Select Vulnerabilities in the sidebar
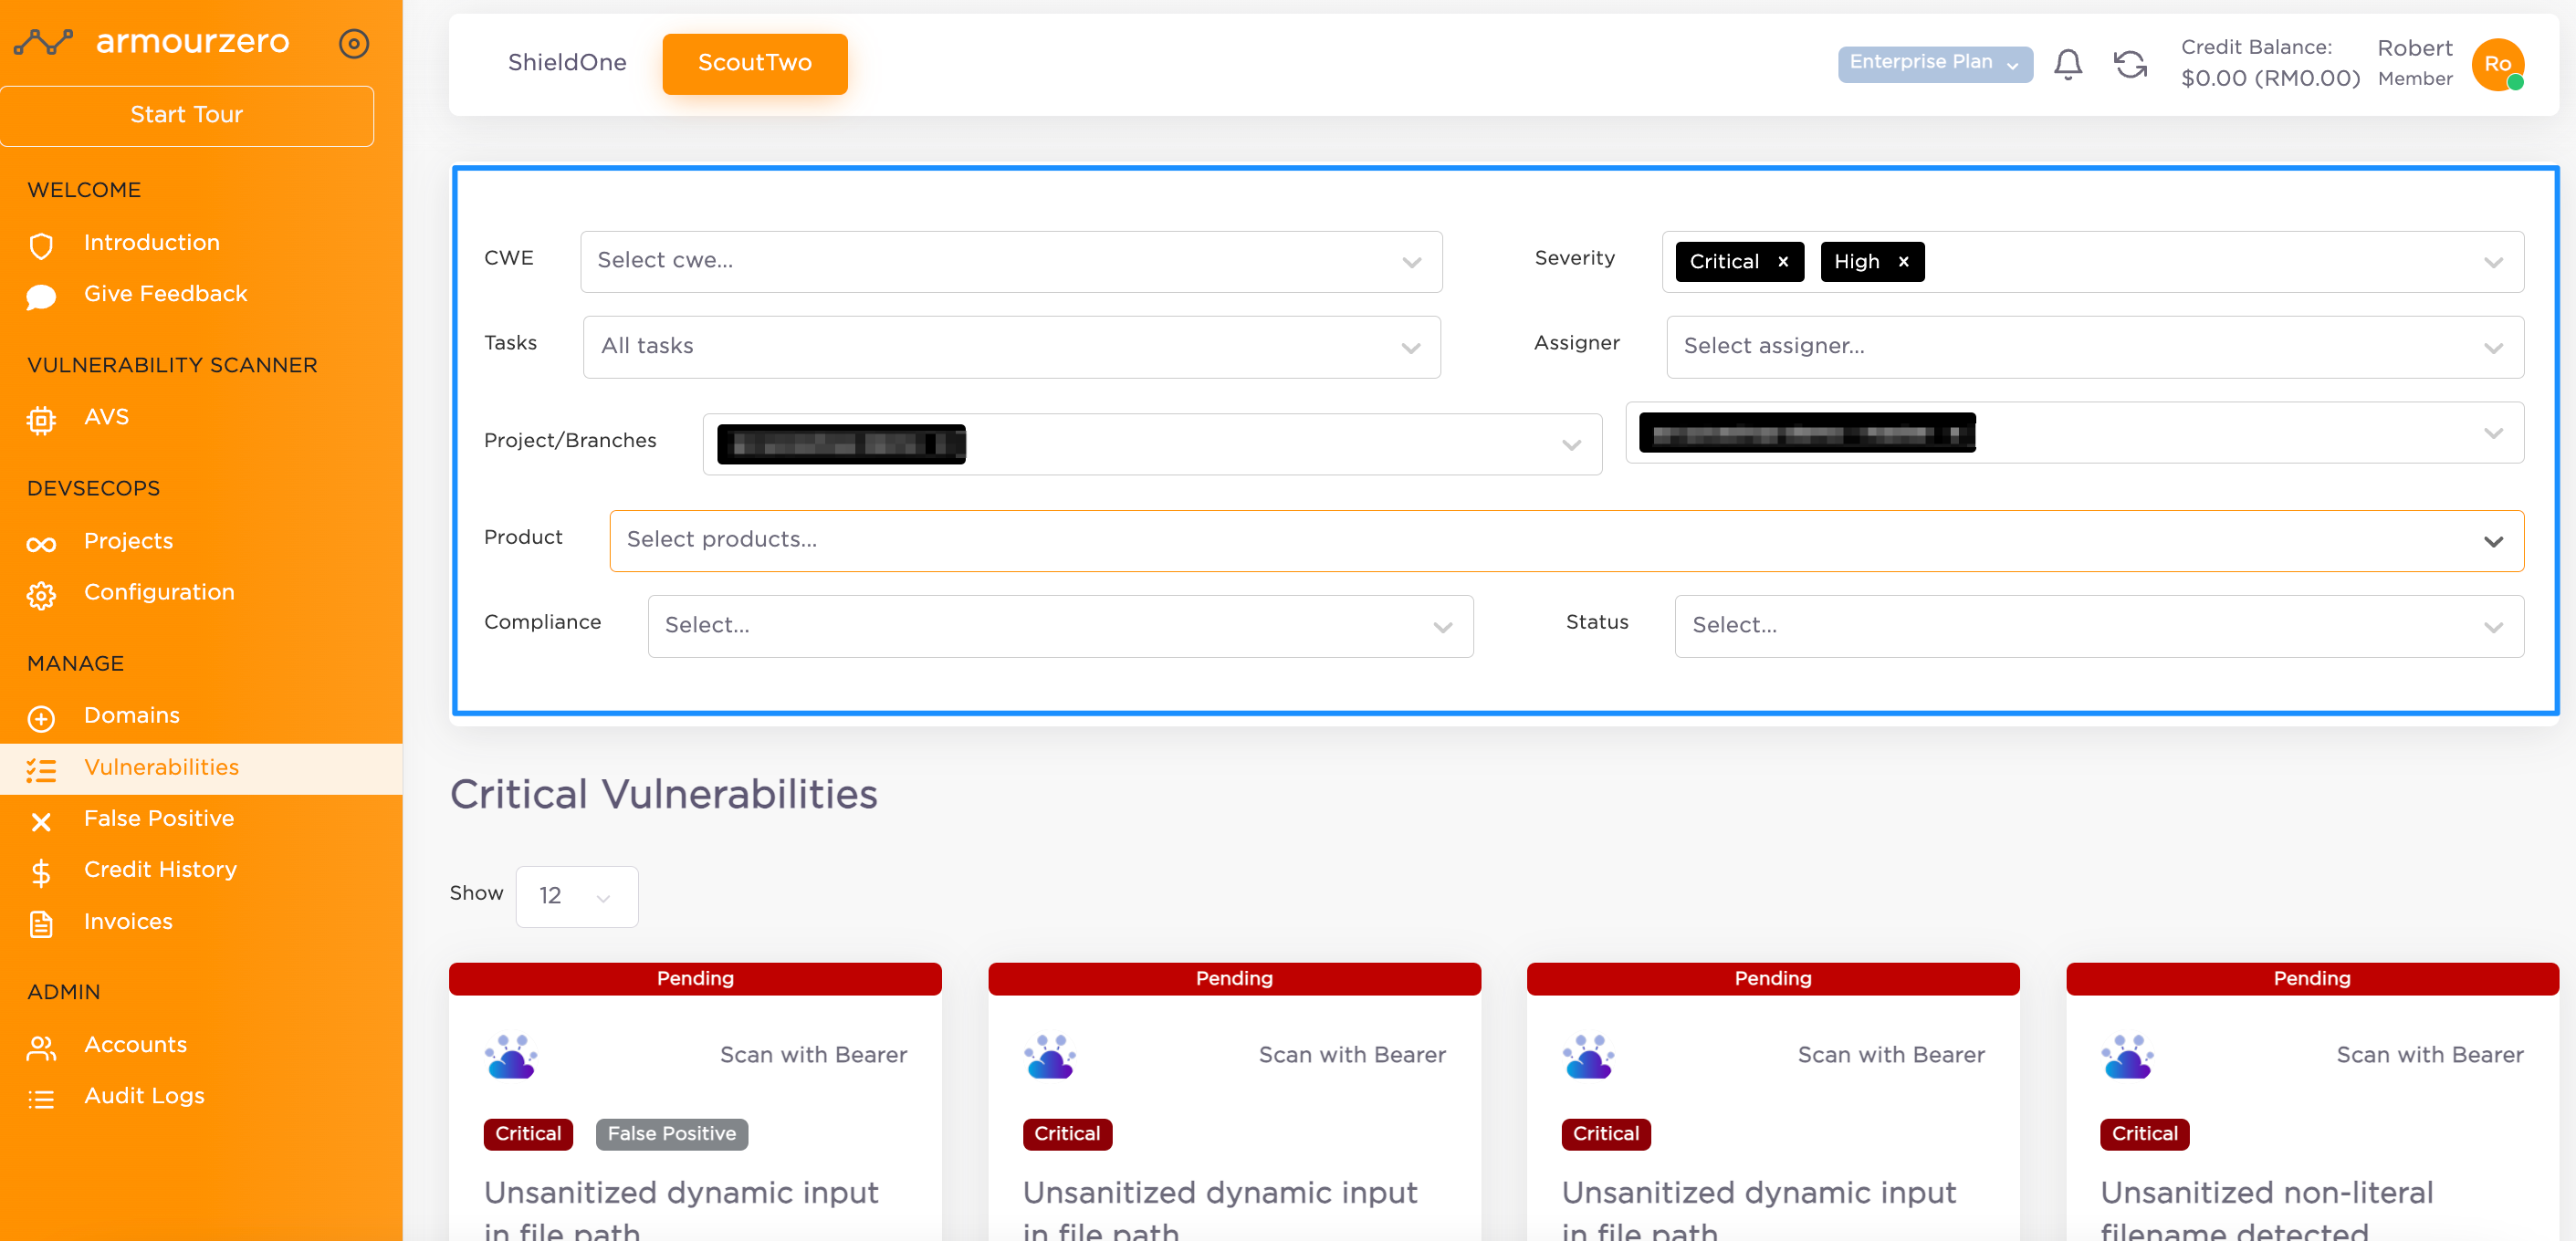2576x1241 pixels. tap(201, 769)
